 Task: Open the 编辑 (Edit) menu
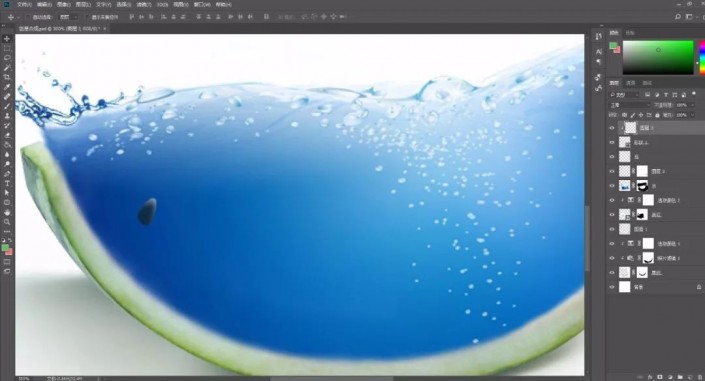[x=44, y=4]
